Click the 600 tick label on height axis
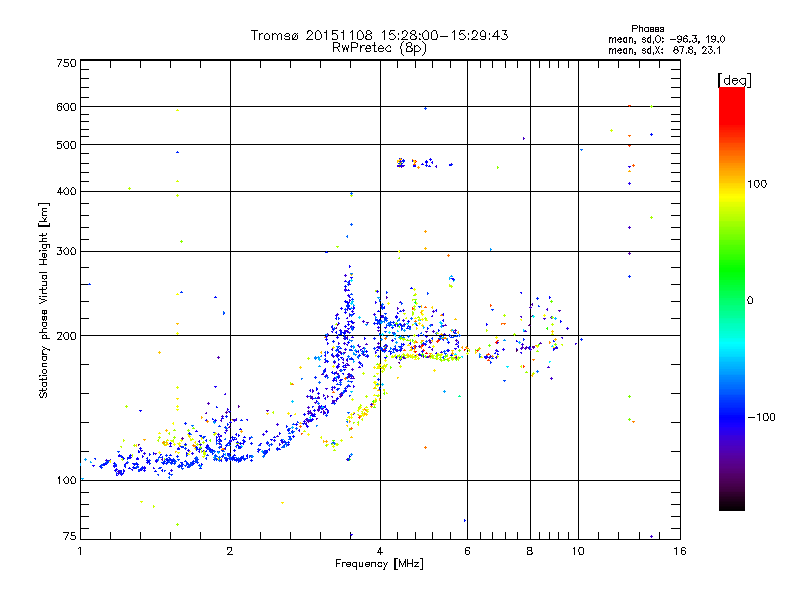 [x=66, y=107]
